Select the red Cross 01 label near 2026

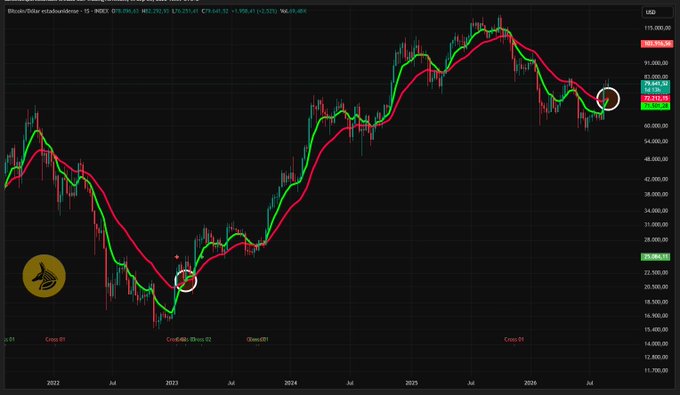[x=514, y=340]
